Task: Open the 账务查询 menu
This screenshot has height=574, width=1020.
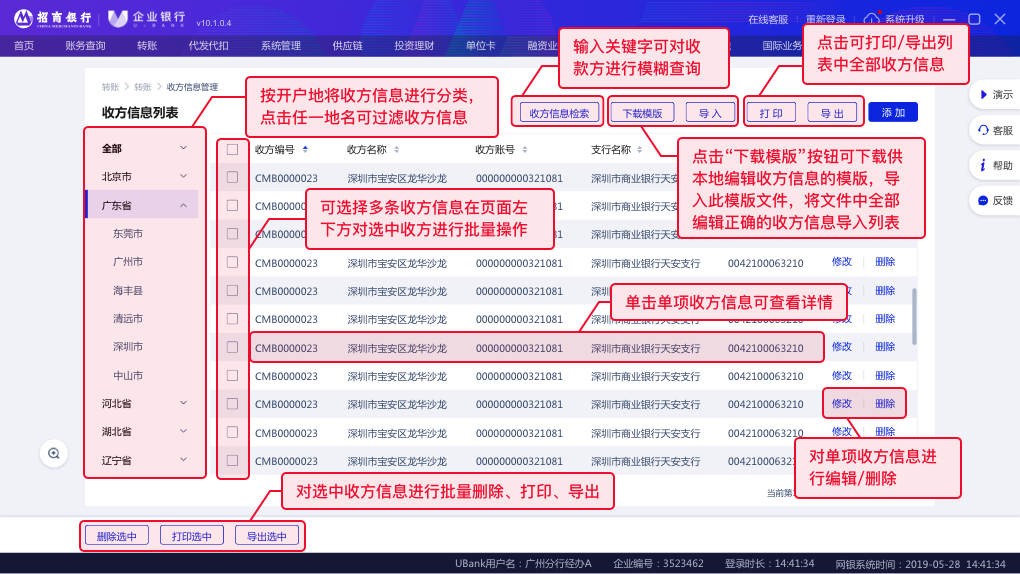Action: pyautogui.click(x=85, y=45)
